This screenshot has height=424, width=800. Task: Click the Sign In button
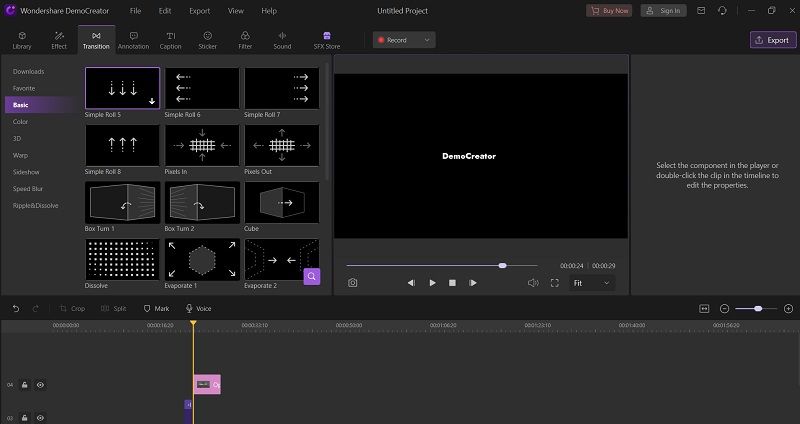663,11
